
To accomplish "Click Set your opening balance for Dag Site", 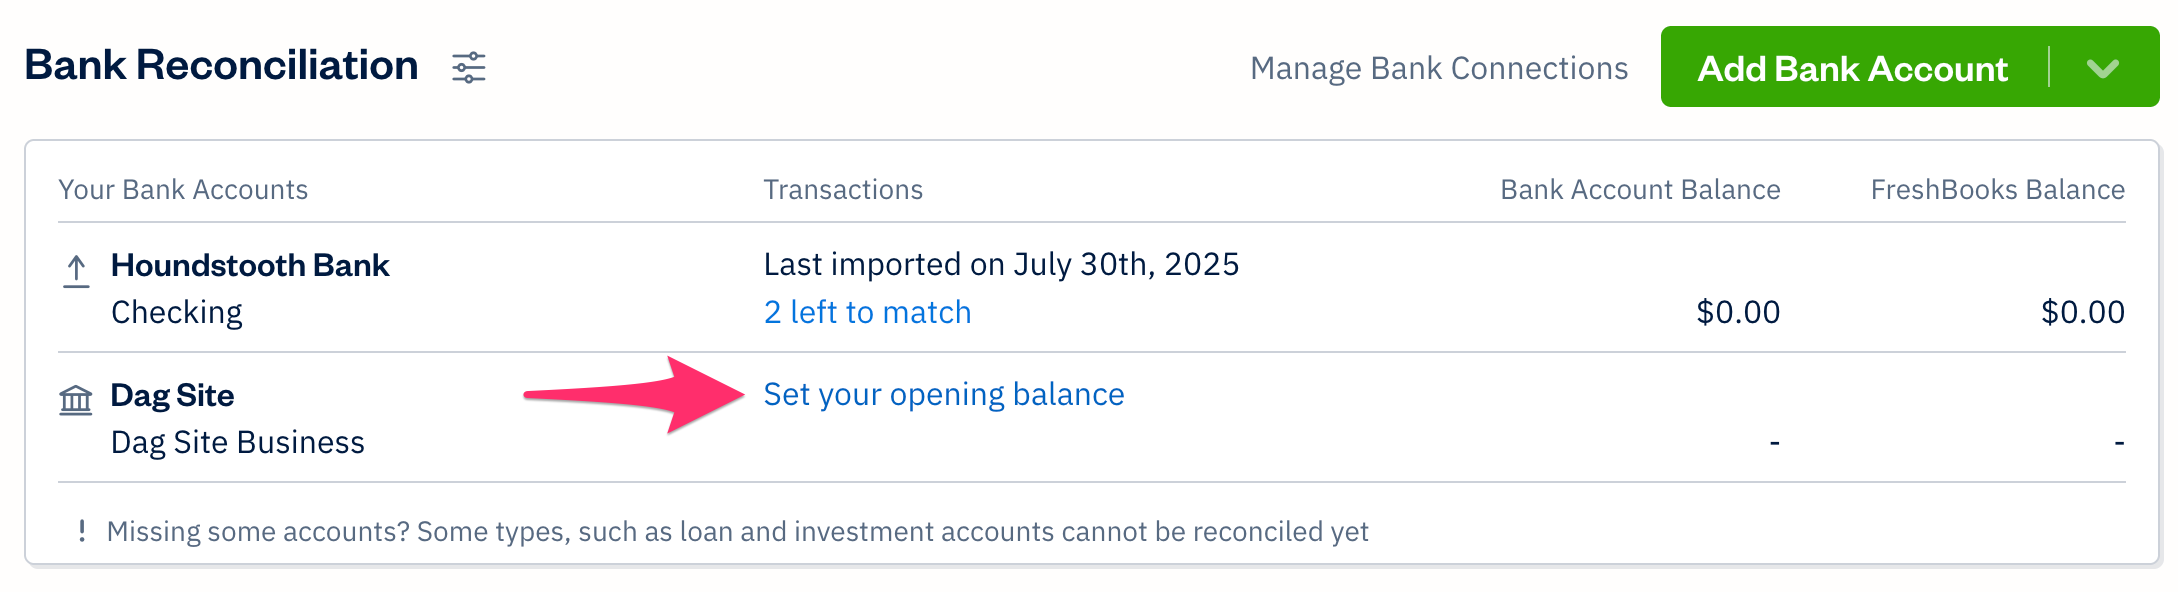I will pyautogui.click(x=944, y=394).
